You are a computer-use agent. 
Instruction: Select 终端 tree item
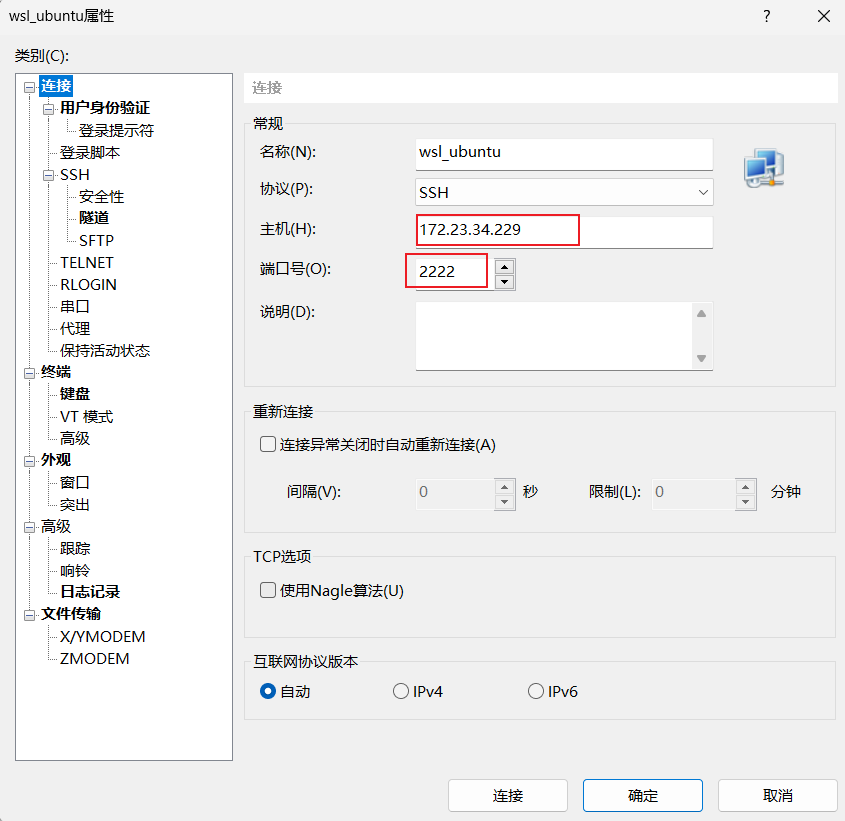point(56,372)
